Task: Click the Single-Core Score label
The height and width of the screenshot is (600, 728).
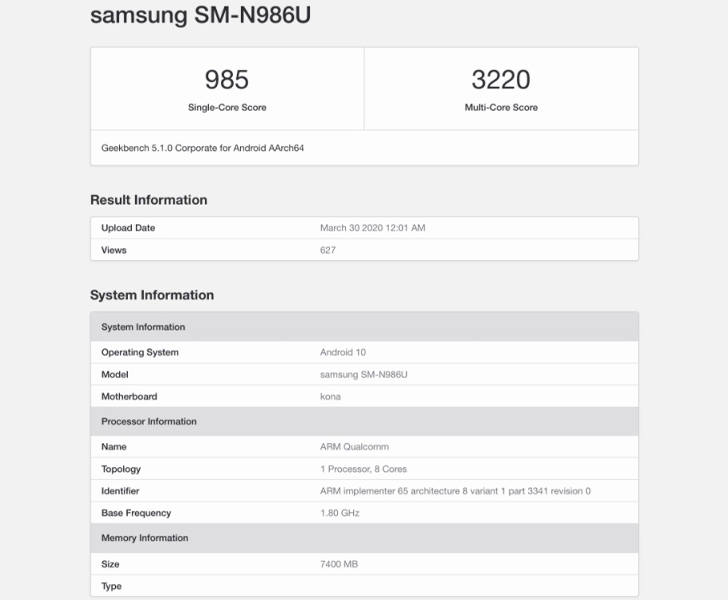Action: click(x=227, y=107)
